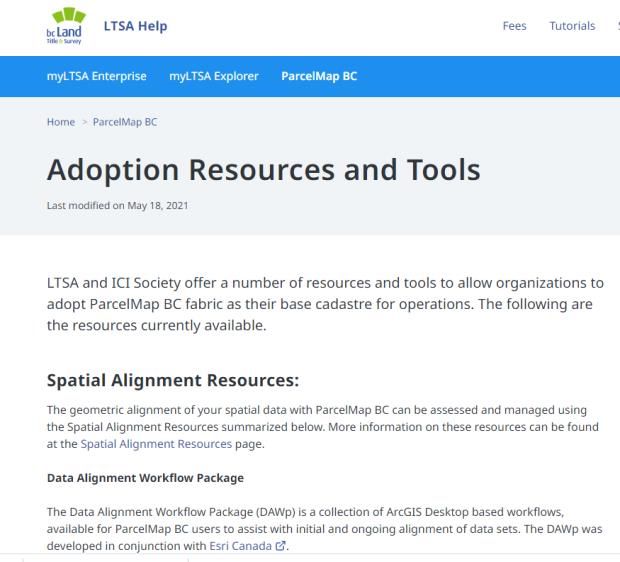Click the external link icon after Esri Canada
This screenshot has width=620, height=562.
pos(280,546)
